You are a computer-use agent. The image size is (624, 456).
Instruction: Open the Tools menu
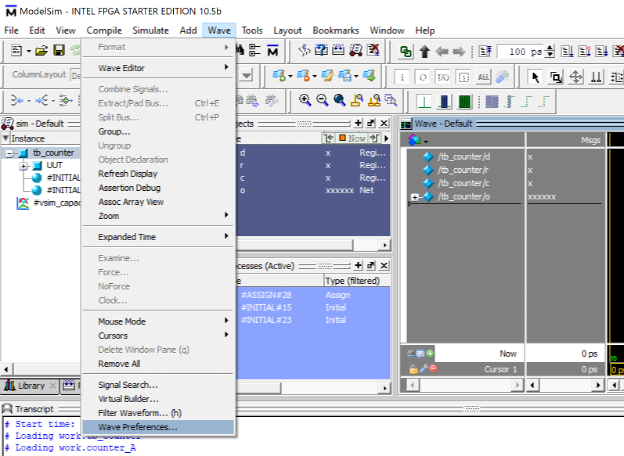coord(252,31)
